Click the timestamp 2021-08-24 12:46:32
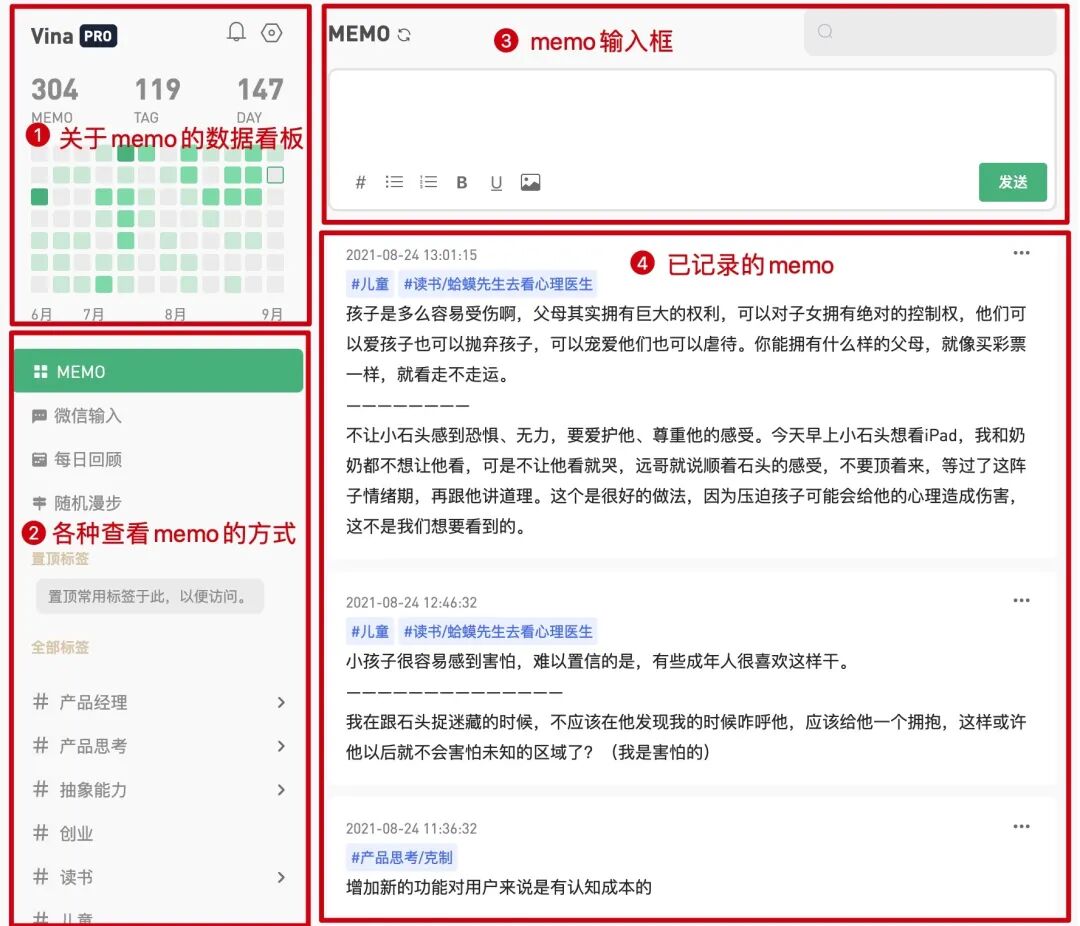Image resolution: width=1080 pixels, height=926 pixels. 411,602
